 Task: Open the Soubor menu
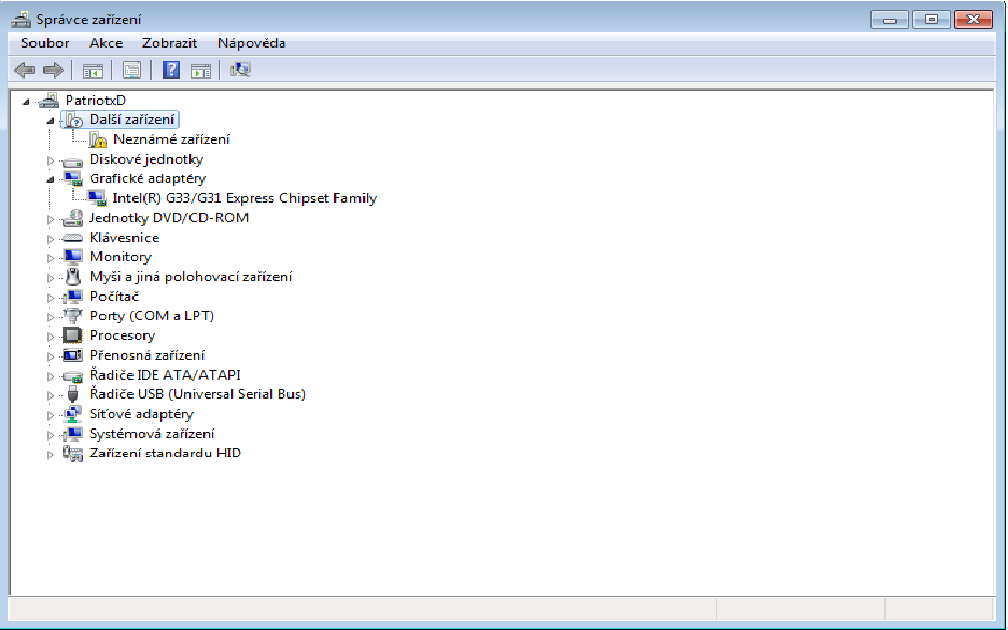click(45, 43)
